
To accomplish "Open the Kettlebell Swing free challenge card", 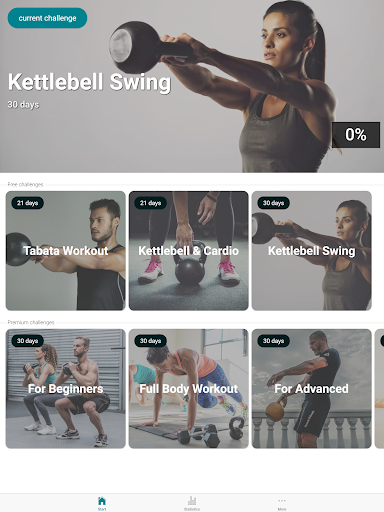I will pos(312,251).
